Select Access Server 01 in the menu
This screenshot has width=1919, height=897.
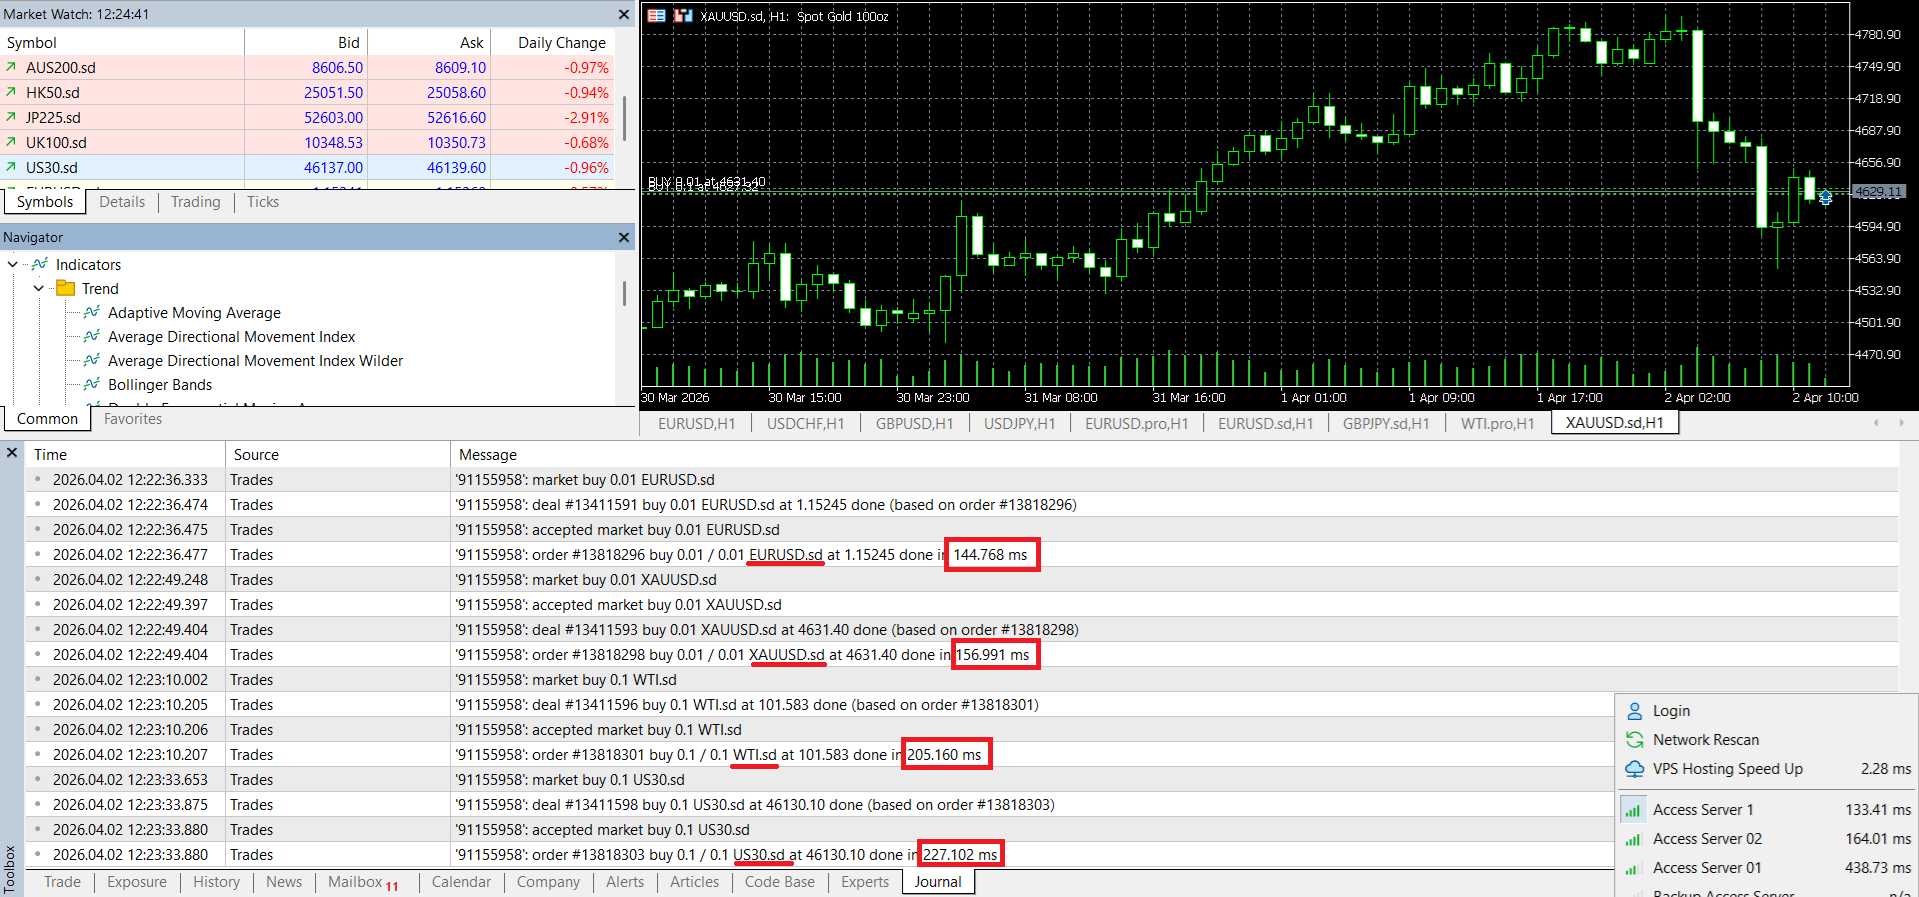1768,867
